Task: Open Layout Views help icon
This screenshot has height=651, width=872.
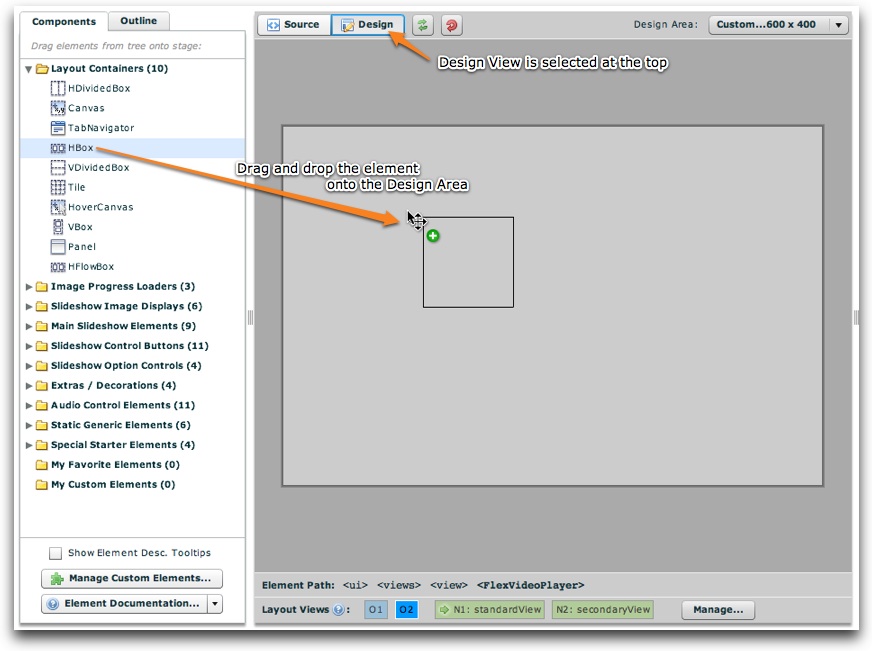Action: (338, 610)
